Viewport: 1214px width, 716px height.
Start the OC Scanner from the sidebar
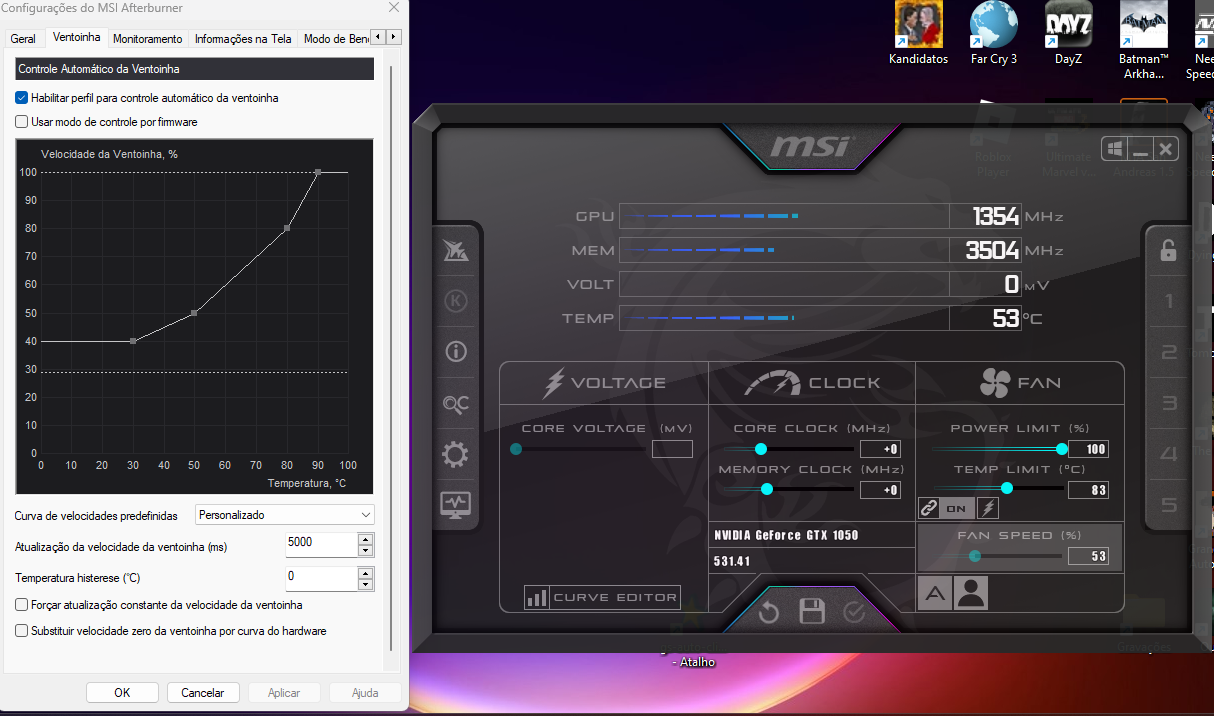[456, 403]
